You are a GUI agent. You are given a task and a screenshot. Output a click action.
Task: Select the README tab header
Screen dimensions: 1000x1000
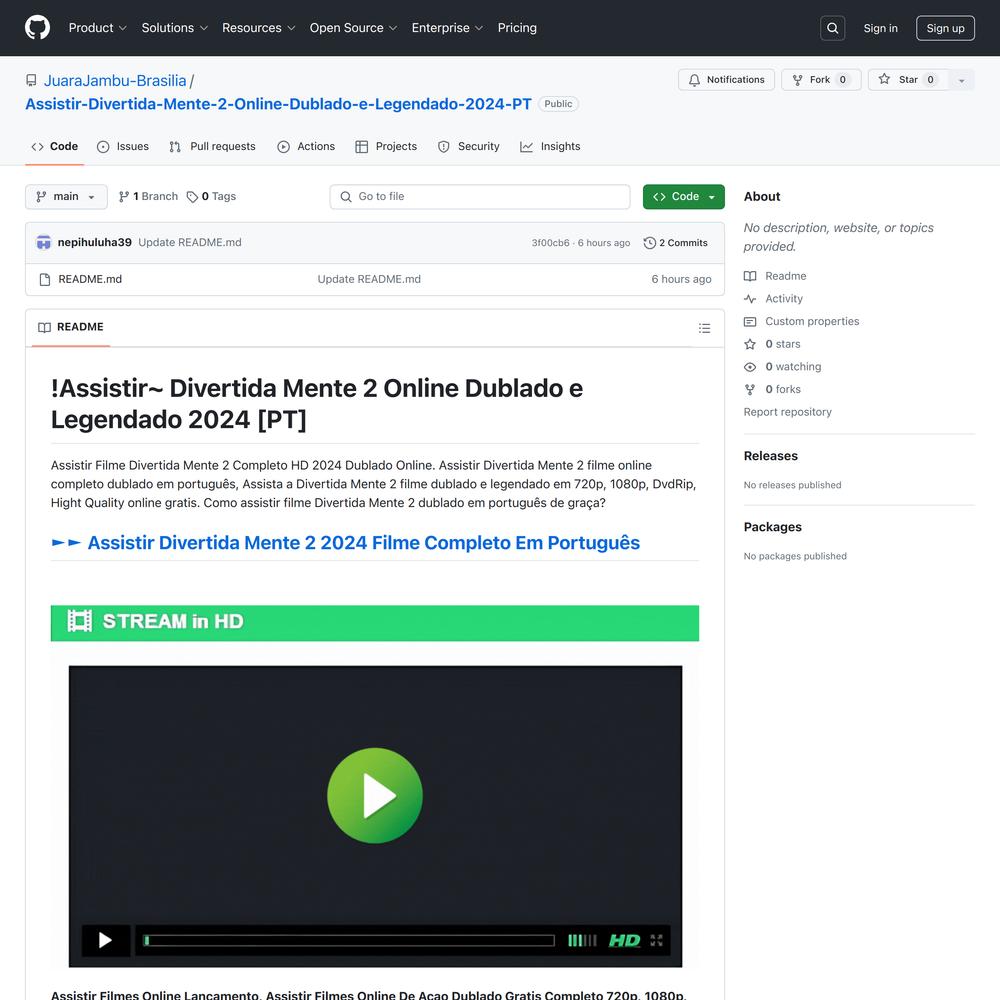click(71, 327)
